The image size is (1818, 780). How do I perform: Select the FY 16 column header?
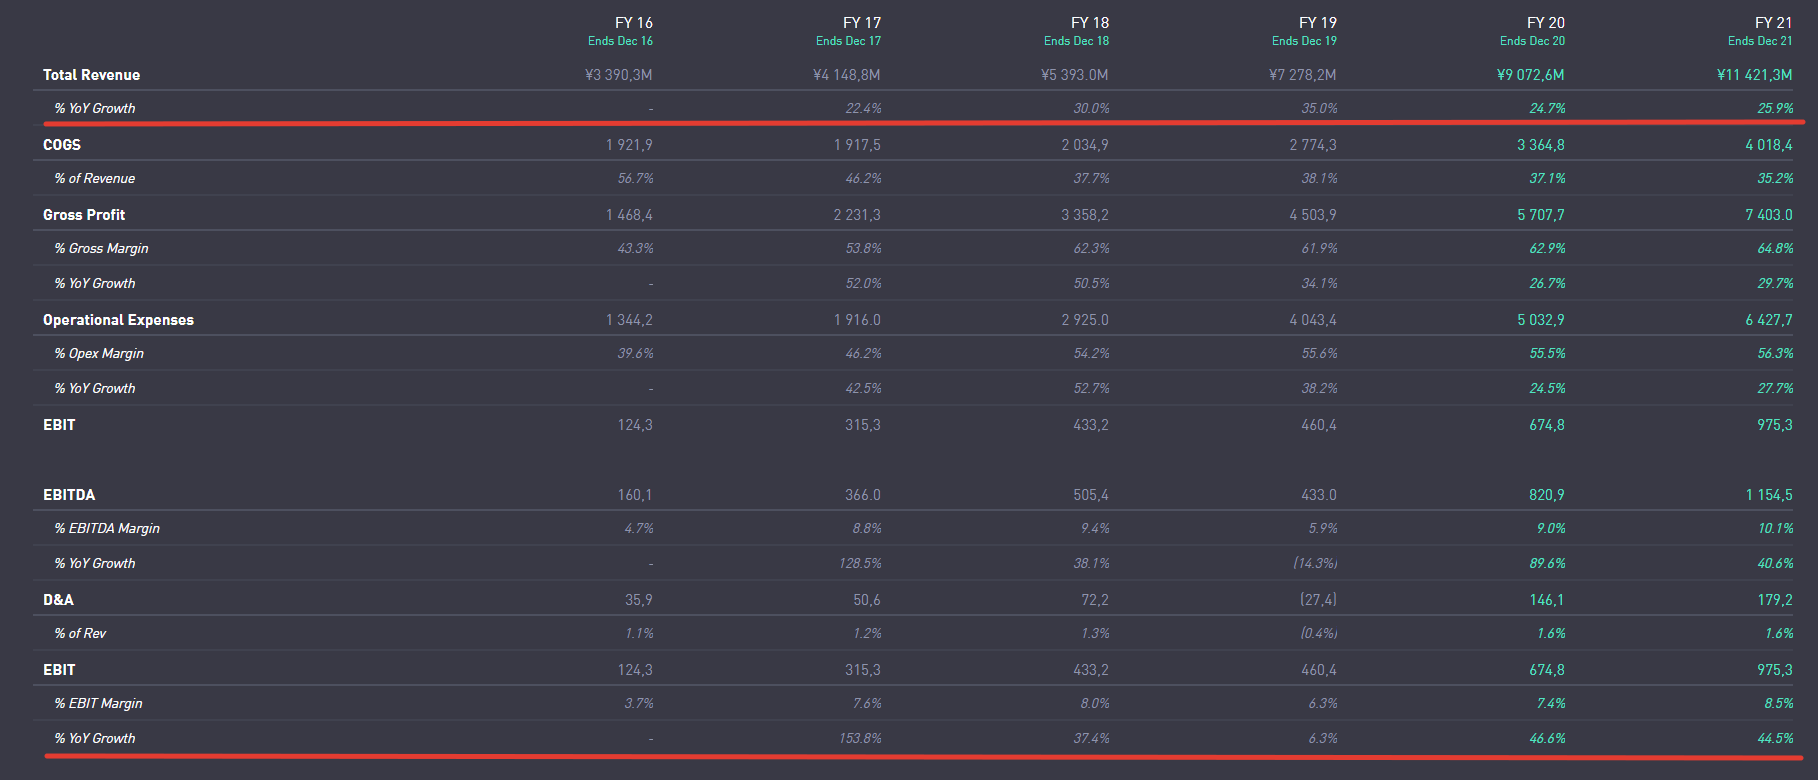pyautogui.click(x=633, y=22)
